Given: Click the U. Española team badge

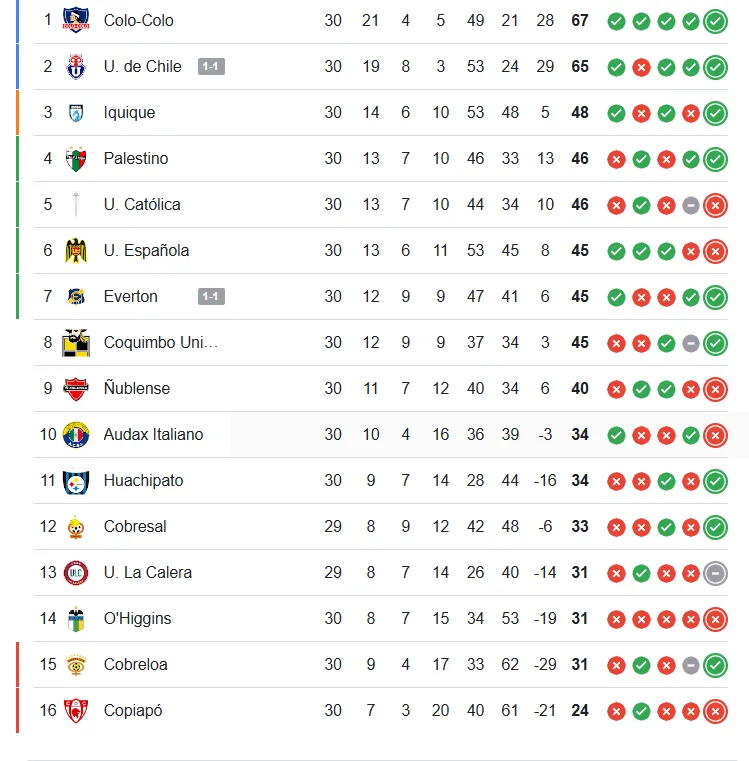Looking at the screenshot, I should 76,250.
